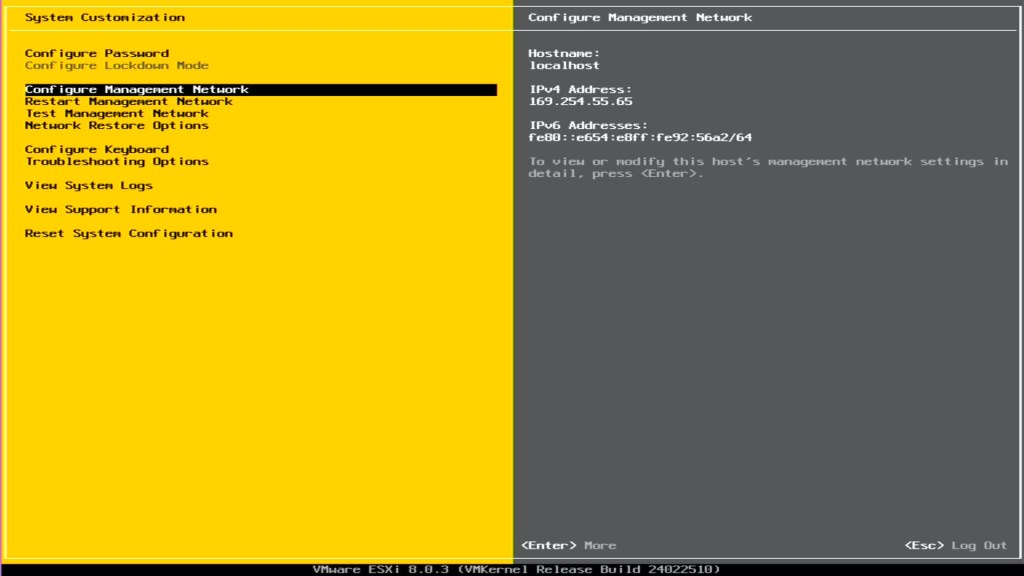Click highlighted Configure Management Network entry

137,90
